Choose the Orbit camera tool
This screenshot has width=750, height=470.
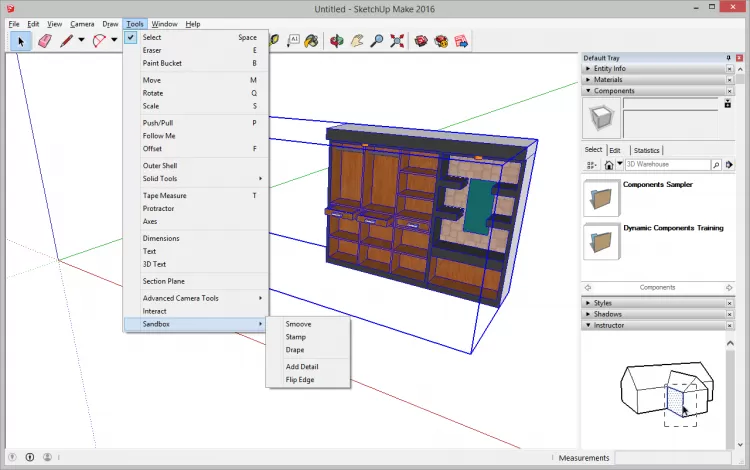pyautogui.click(x=337, y=41)
